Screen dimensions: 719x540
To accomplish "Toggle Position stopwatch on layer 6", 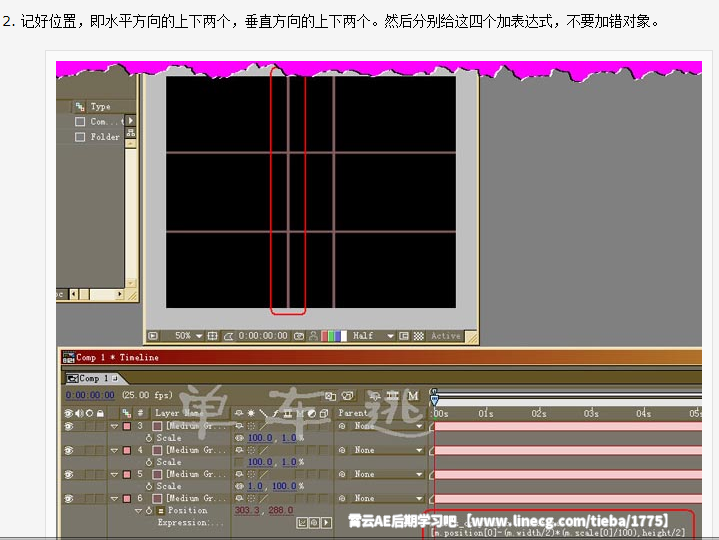I will 149,510.
